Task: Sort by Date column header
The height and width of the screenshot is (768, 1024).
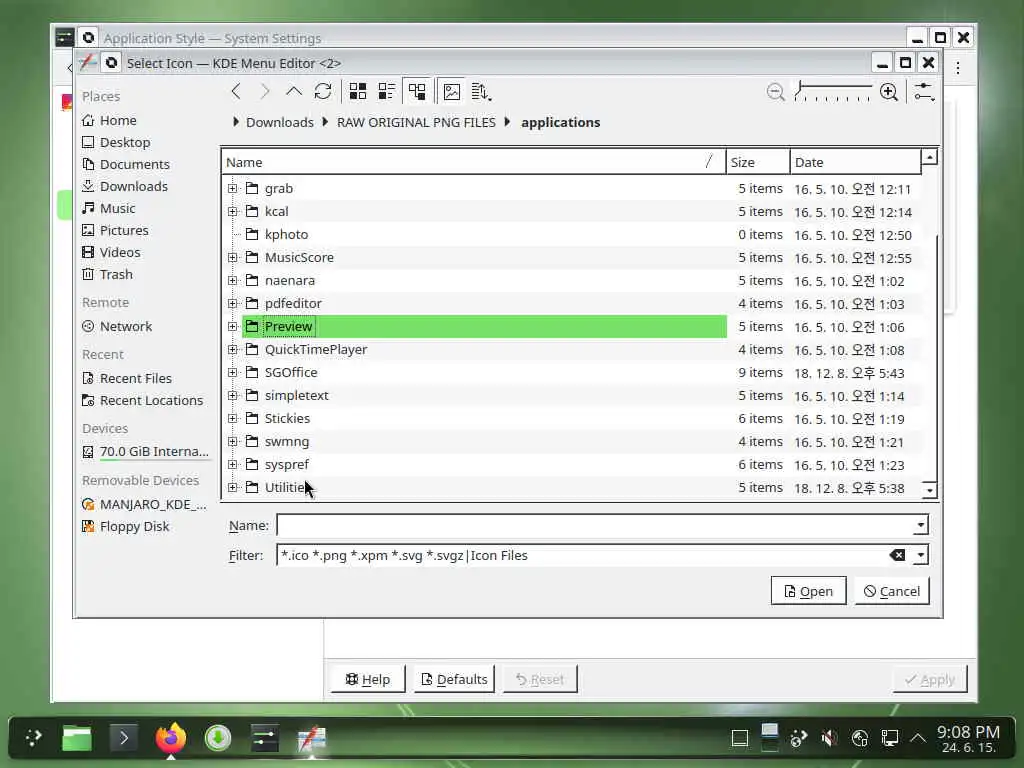Action: pyautogui.click(x=855, y=163)
